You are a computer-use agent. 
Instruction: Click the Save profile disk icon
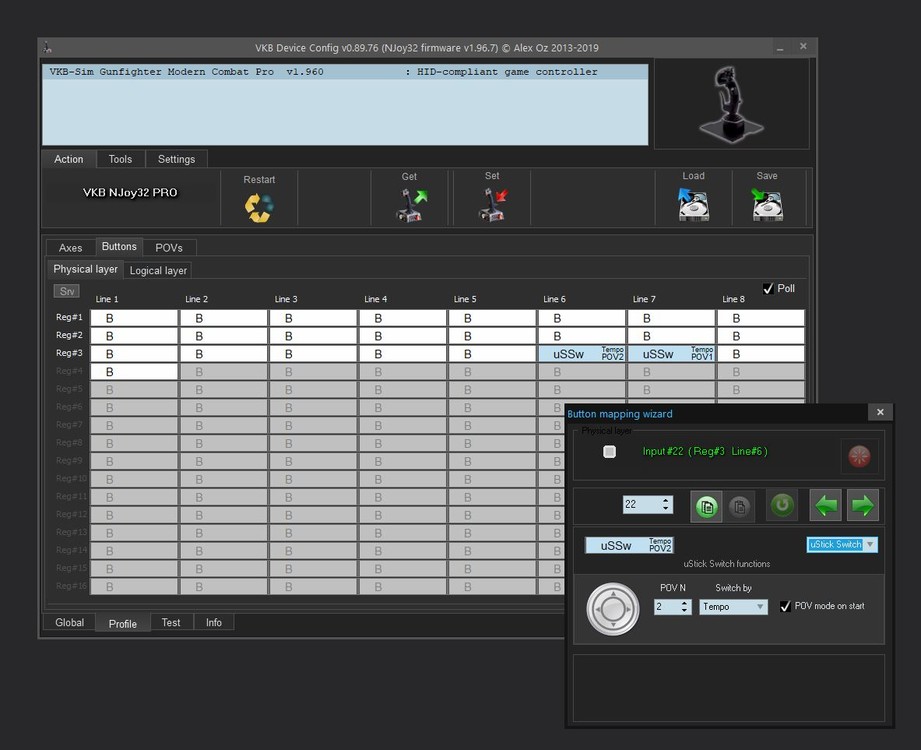767,204
